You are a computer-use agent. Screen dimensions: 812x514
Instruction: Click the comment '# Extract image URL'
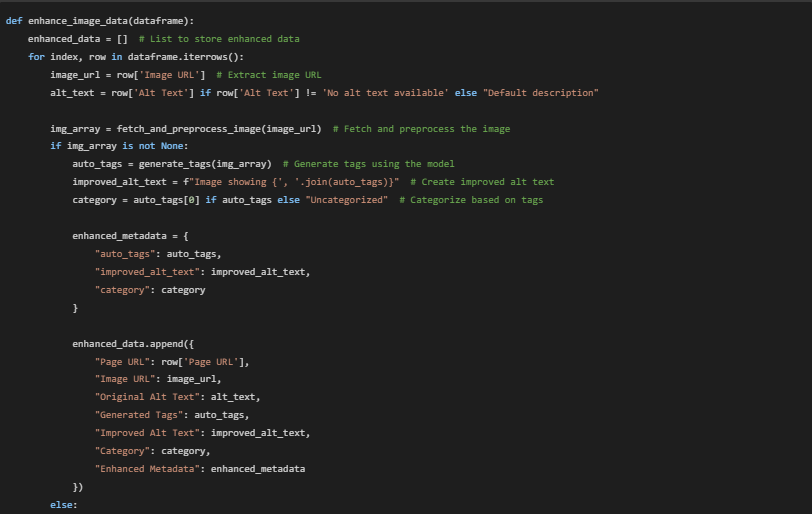coord(269,75)
